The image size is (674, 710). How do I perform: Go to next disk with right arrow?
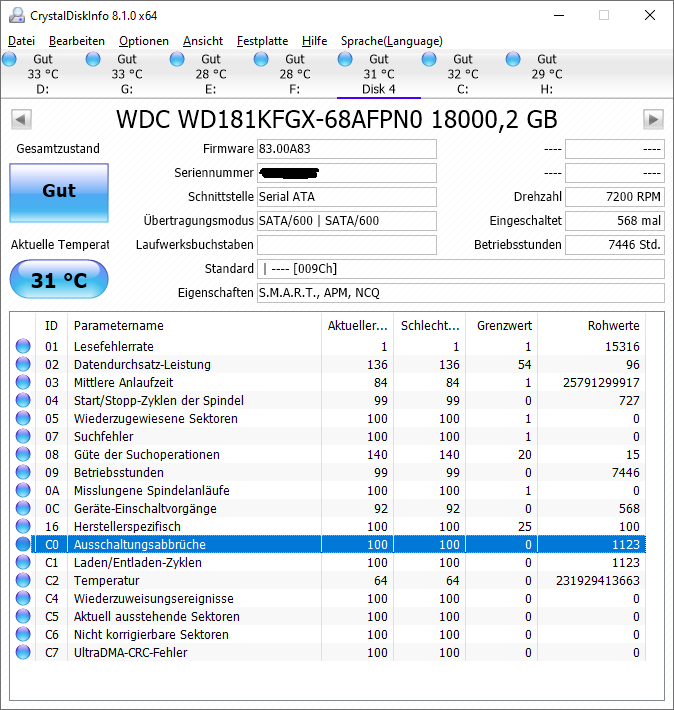click(653, 120)
